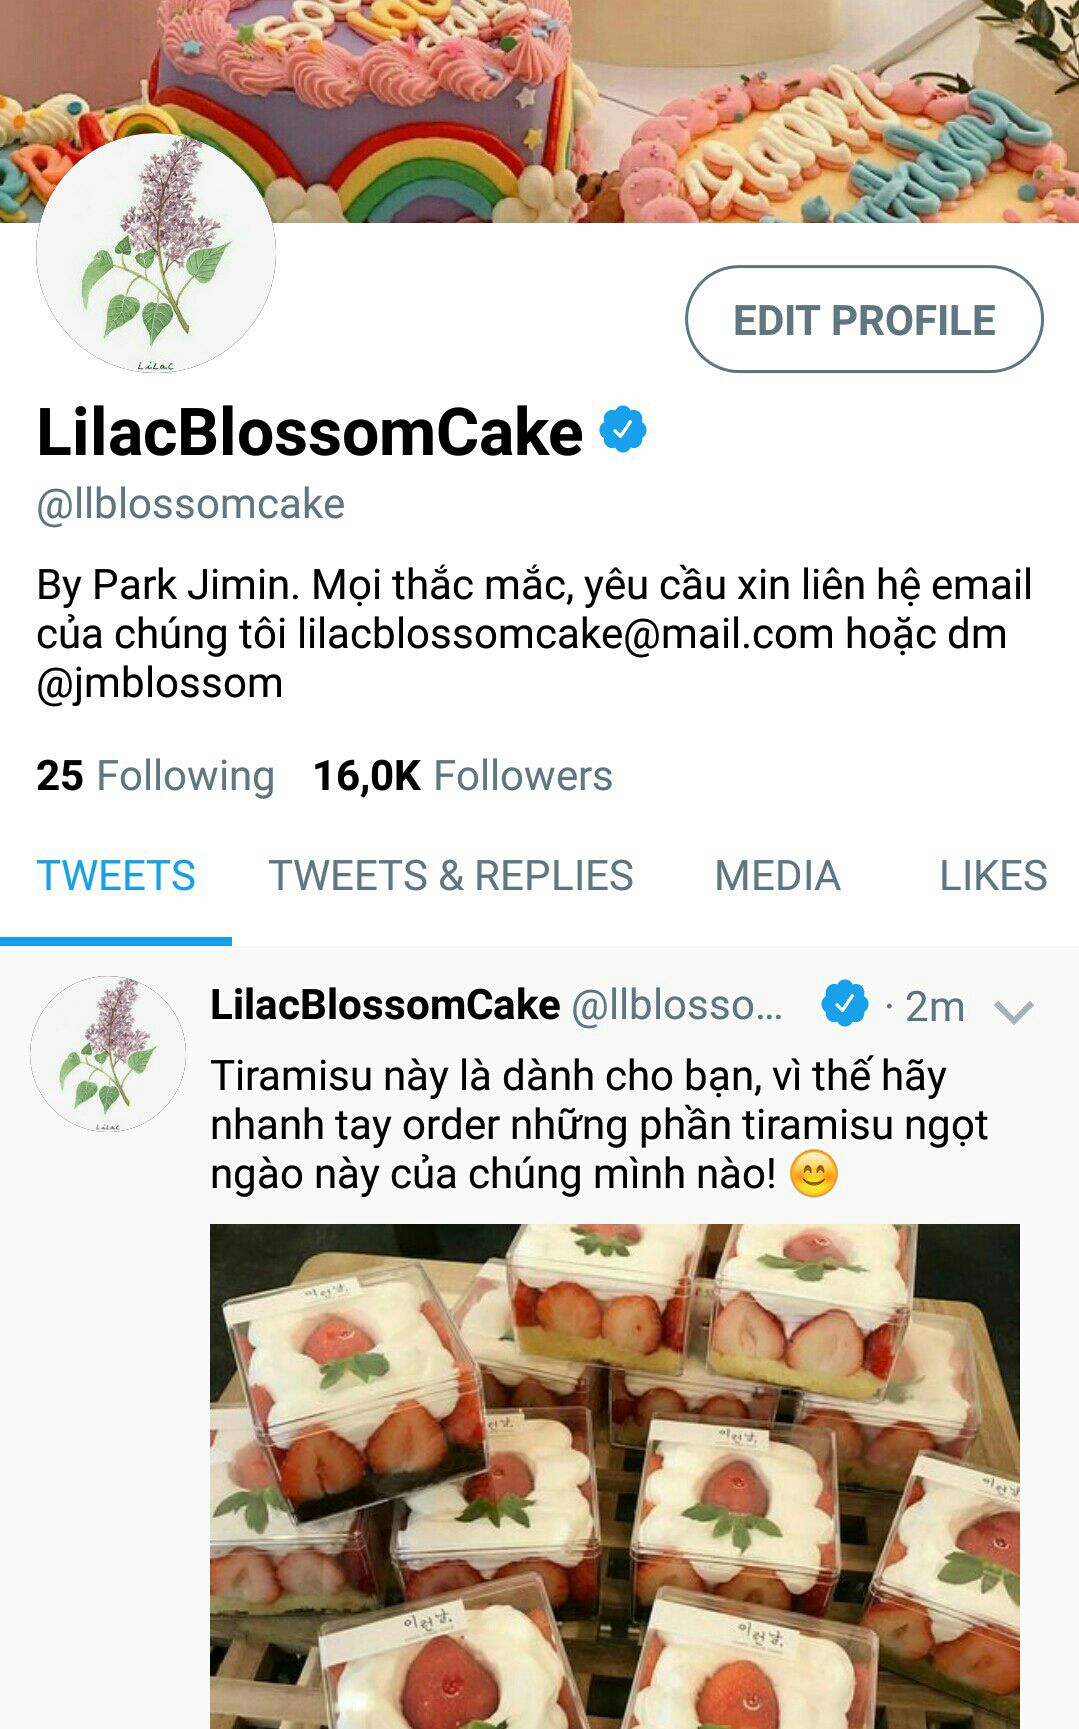Tap the @jmblossom mention in bio
Screen dimensions: 1079x1729
tap(160, 684)
